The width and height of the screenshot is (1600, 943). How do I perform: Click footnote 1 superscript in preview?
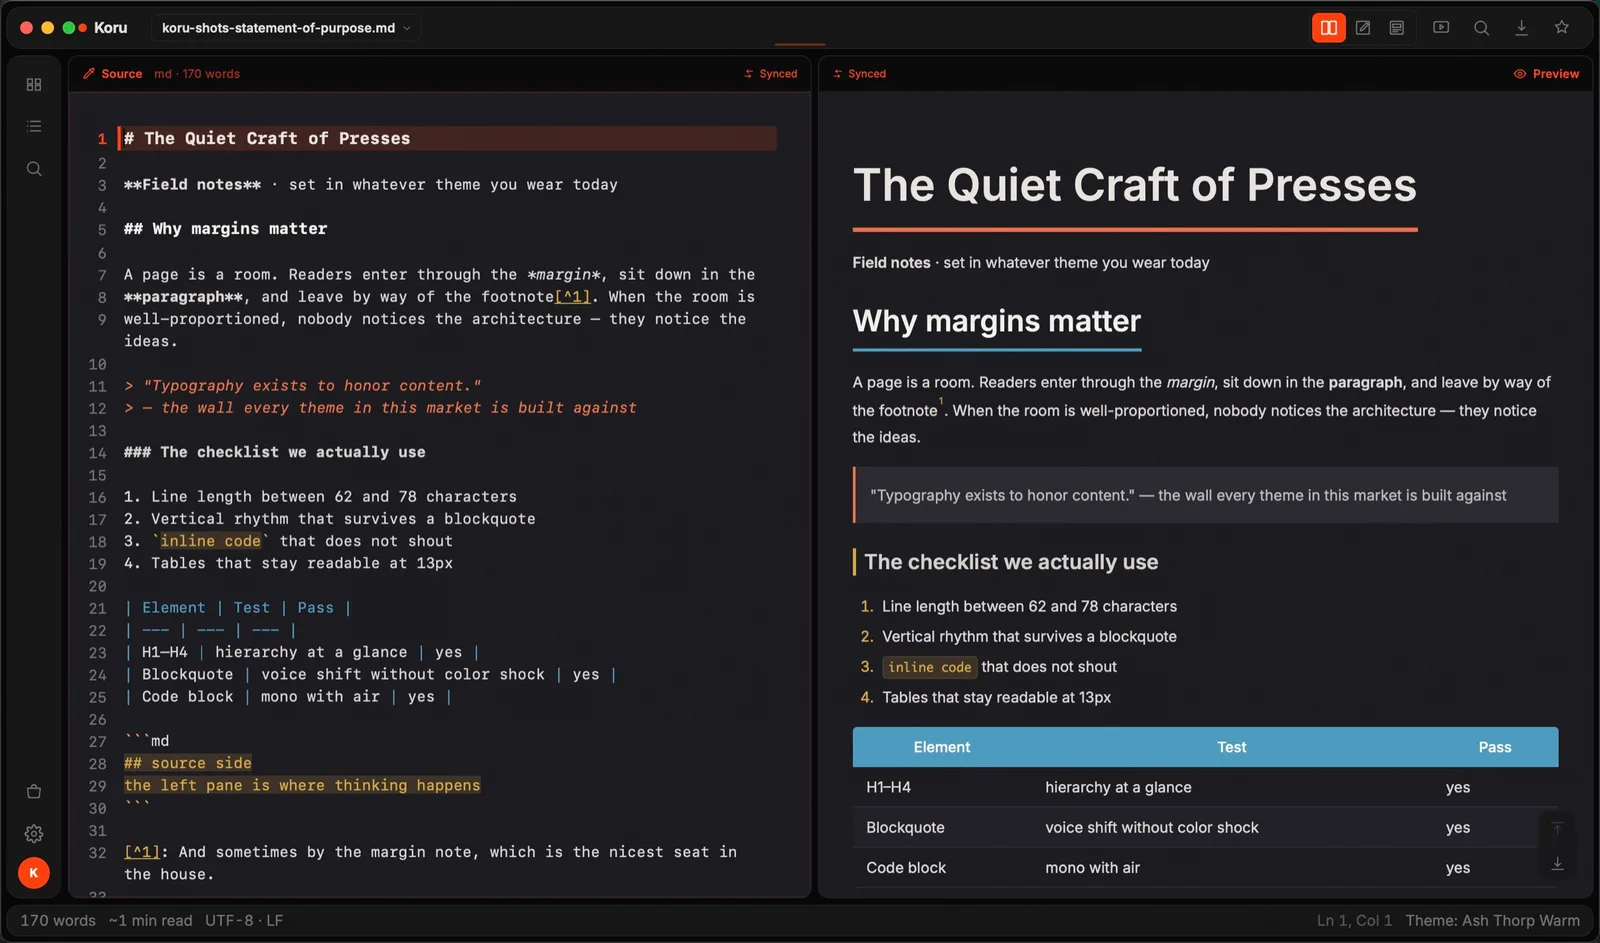941,402
